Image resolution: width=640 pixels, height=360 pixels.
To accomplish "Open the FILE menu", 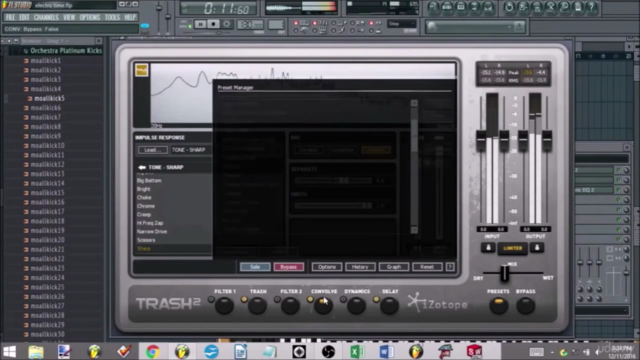I will point(10,17).
